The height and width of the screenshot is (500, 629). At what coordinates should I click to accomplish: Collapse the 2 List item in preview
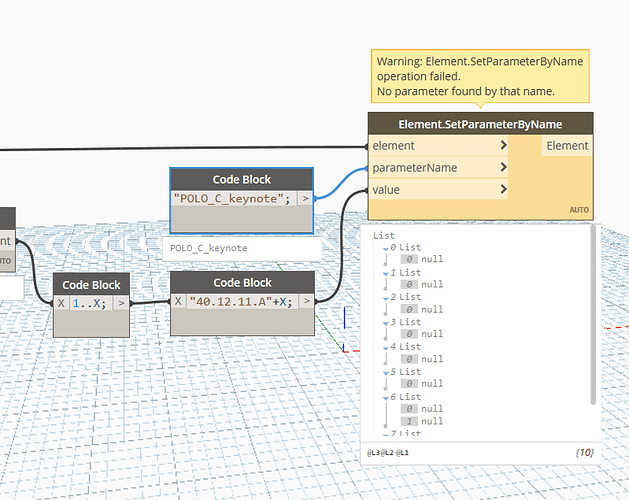pyautogui.click(x=386, y=299)
